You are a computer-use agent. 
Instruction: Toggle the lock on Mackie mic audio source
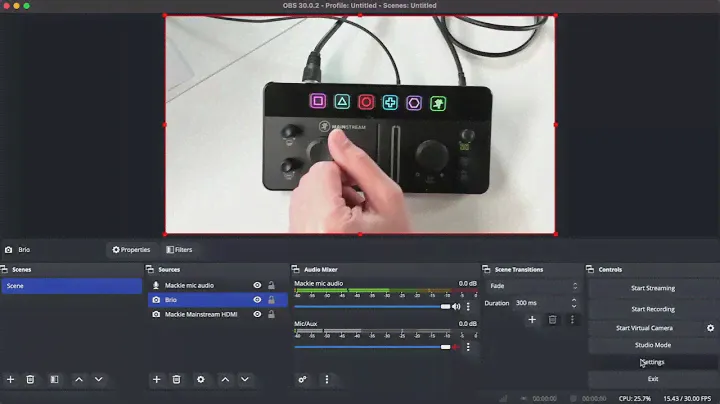[x=271, y=286]
